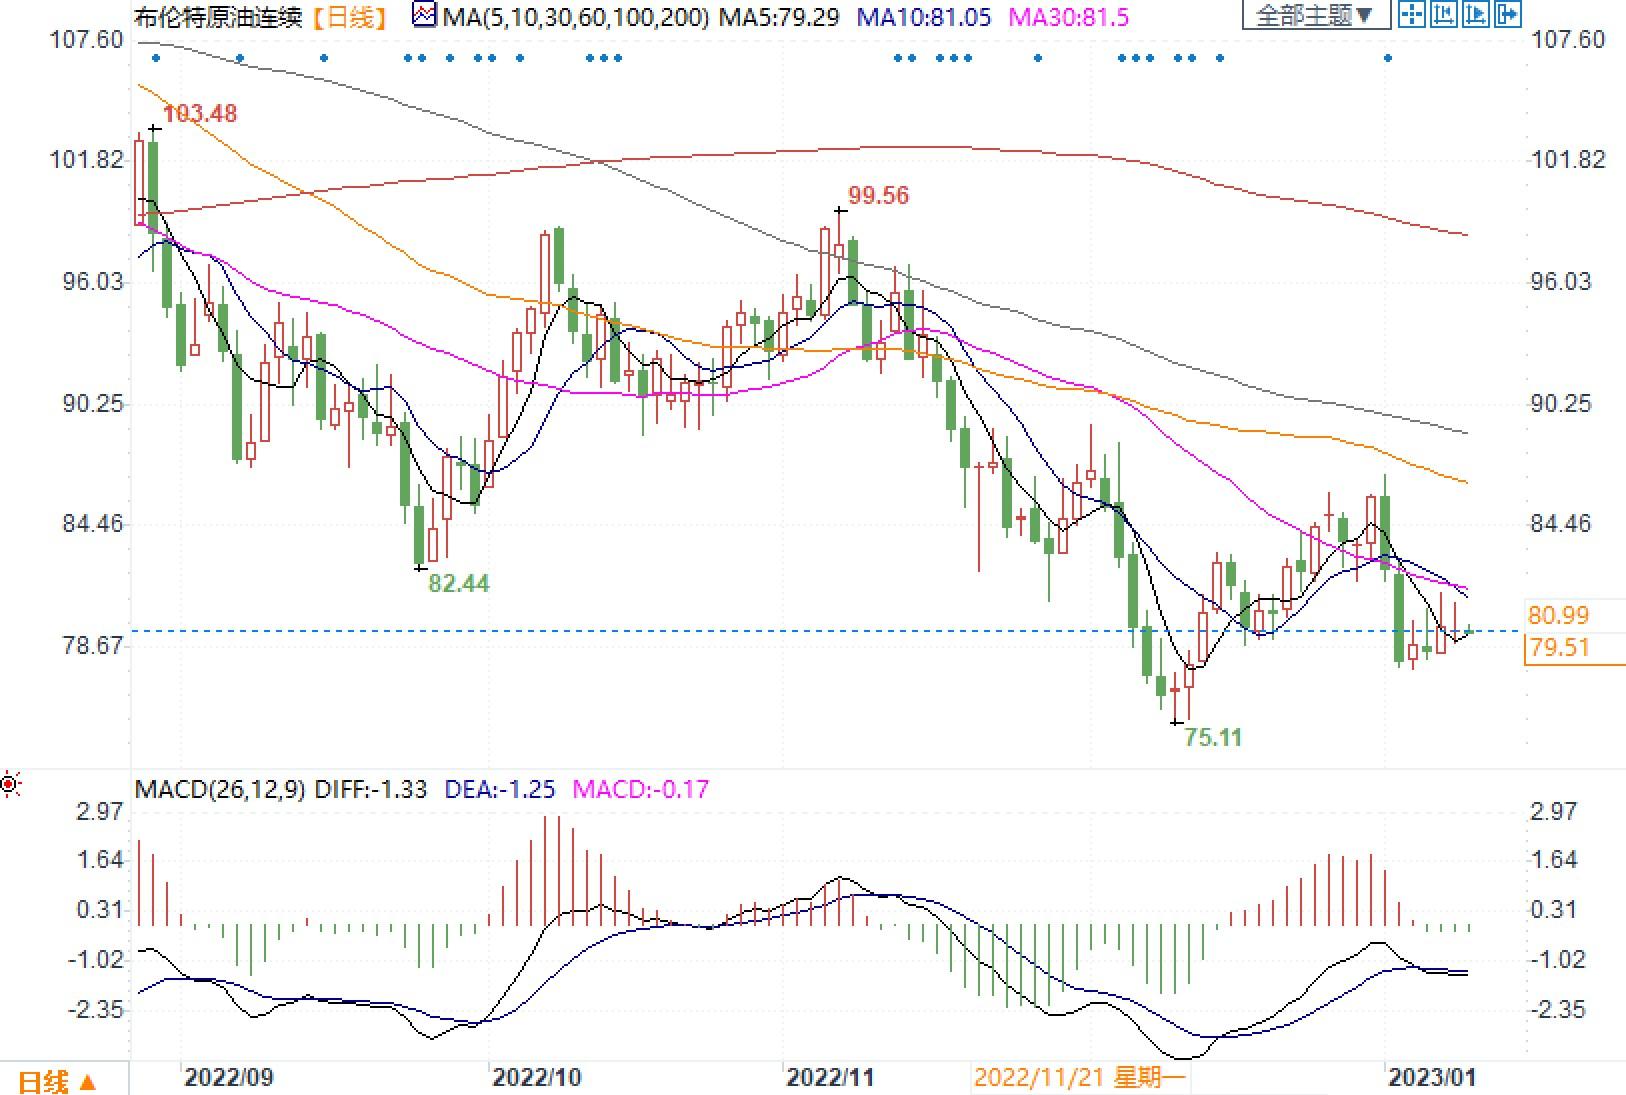
Task: Click the orange 79.51 current price tag
Action: (1559, 648)
